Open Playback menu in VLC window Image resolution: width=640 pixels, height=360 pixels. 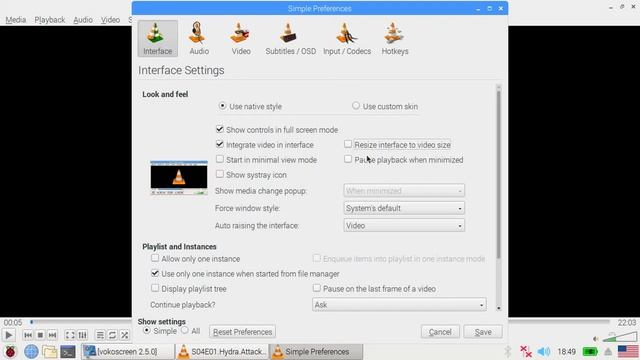click(49, 20)
